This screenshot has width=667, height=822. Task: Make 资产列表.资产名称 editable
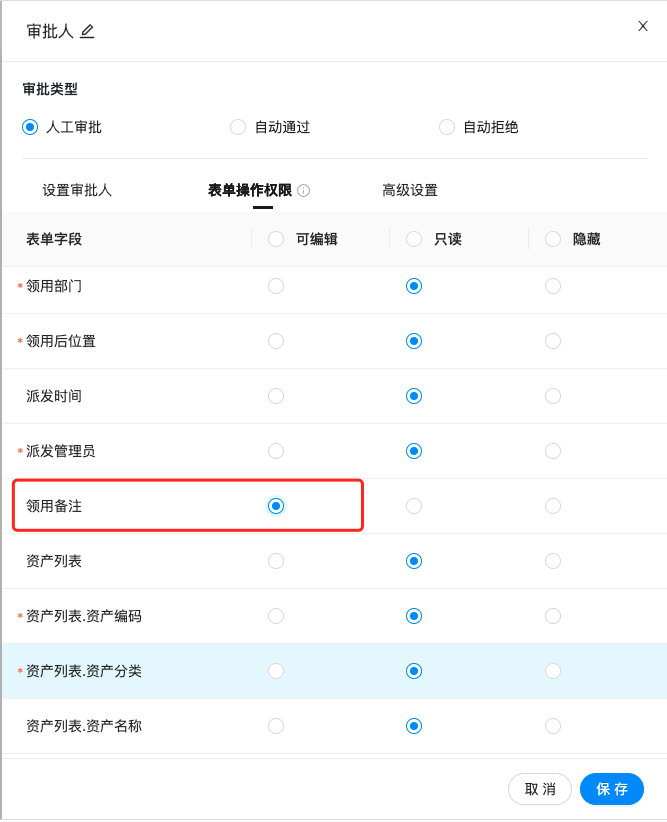pyautogui.click(x=276, y=726)
